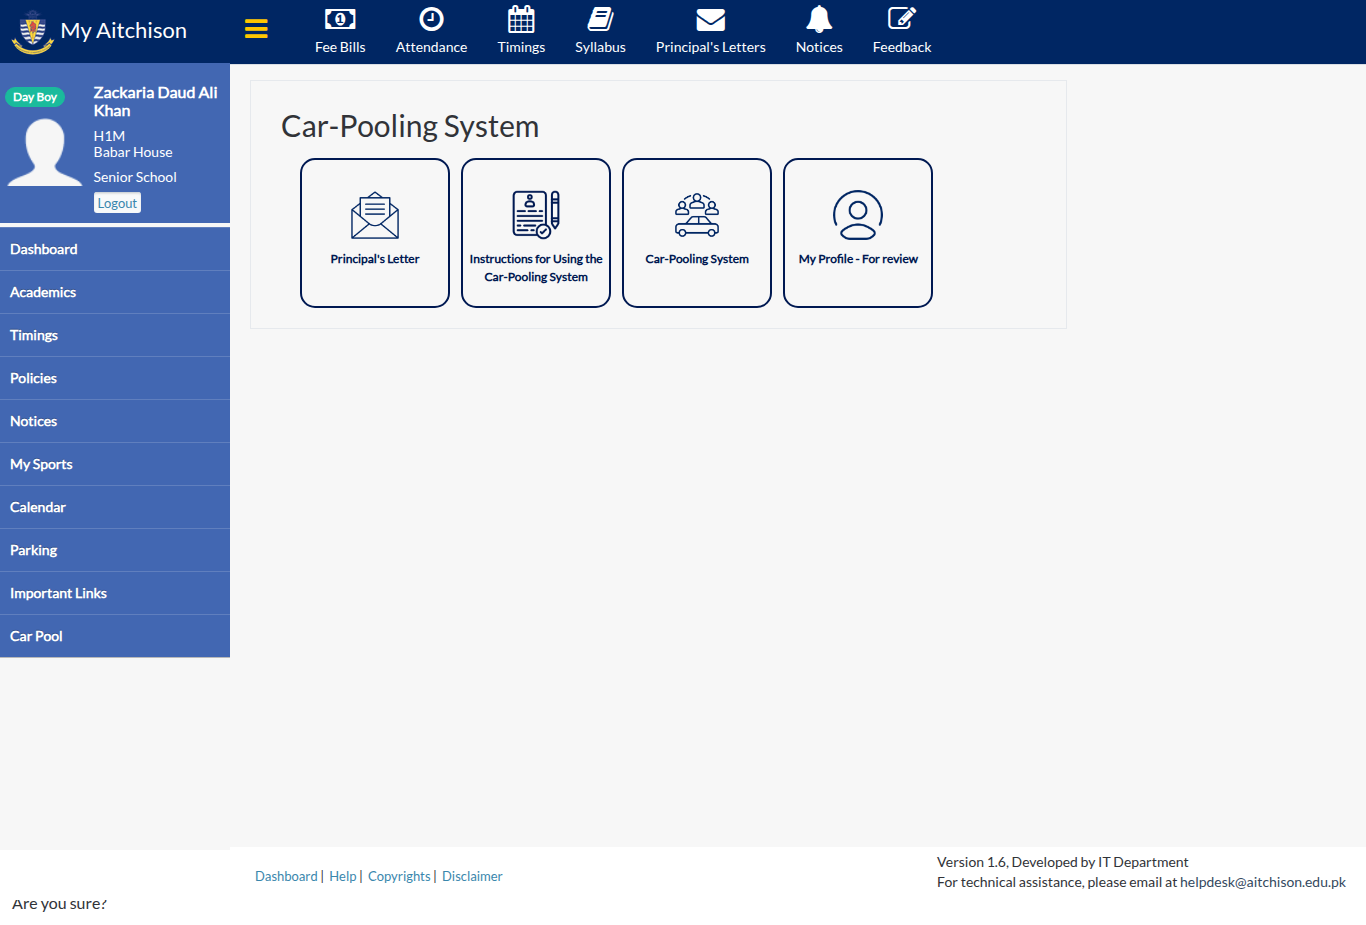The width and height of the screenshot is (1366, 925).
Task: Open the Principal's Letters envelope icon
Action: tap(710, 19)
